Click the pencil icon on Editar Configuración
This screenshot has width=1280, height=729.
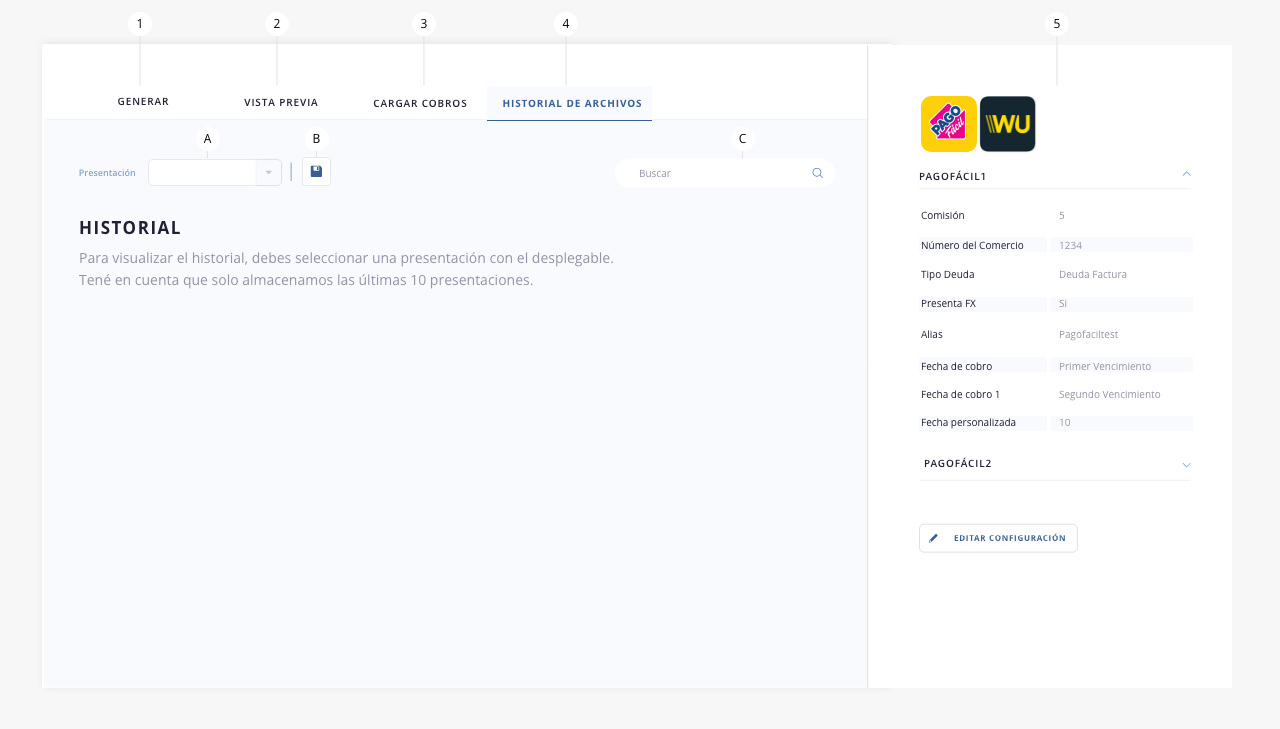click(934, 538)
